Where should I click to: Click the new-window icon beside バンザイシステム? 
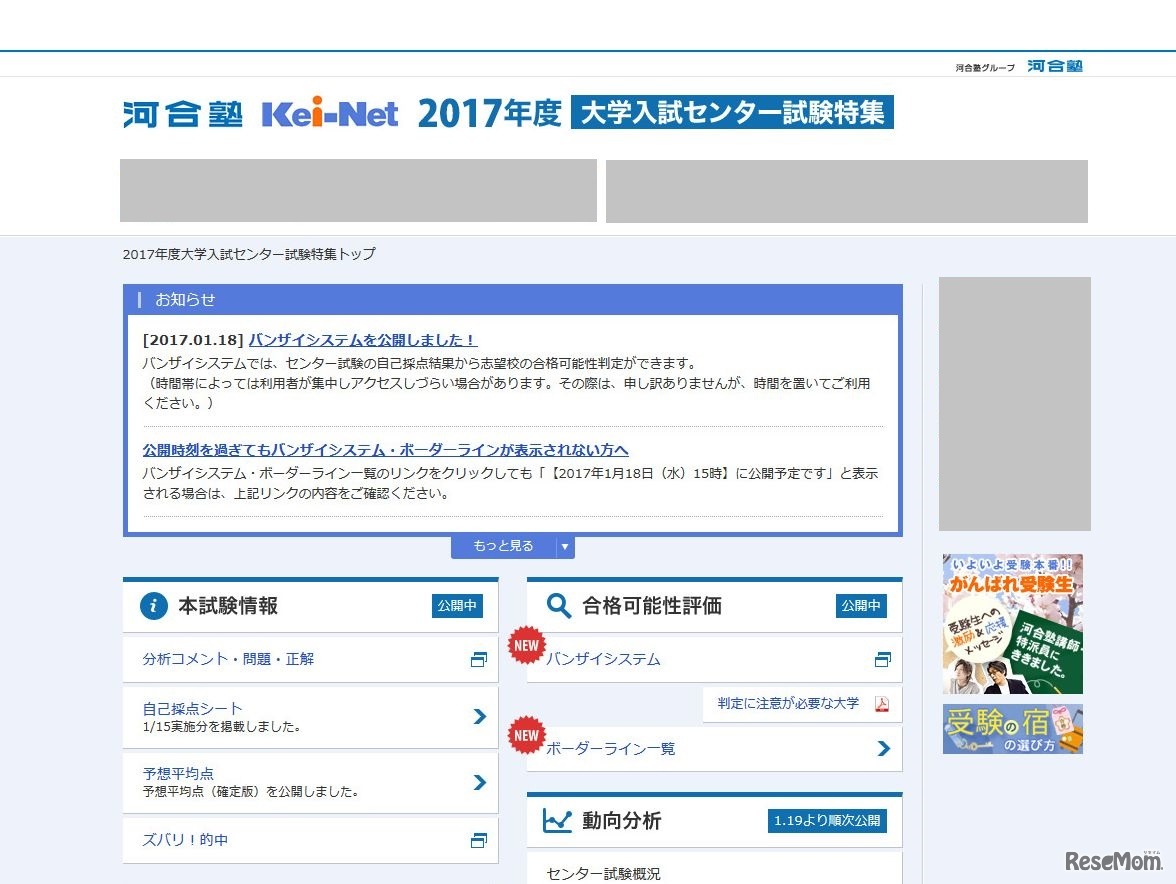(x=882, y=659)
